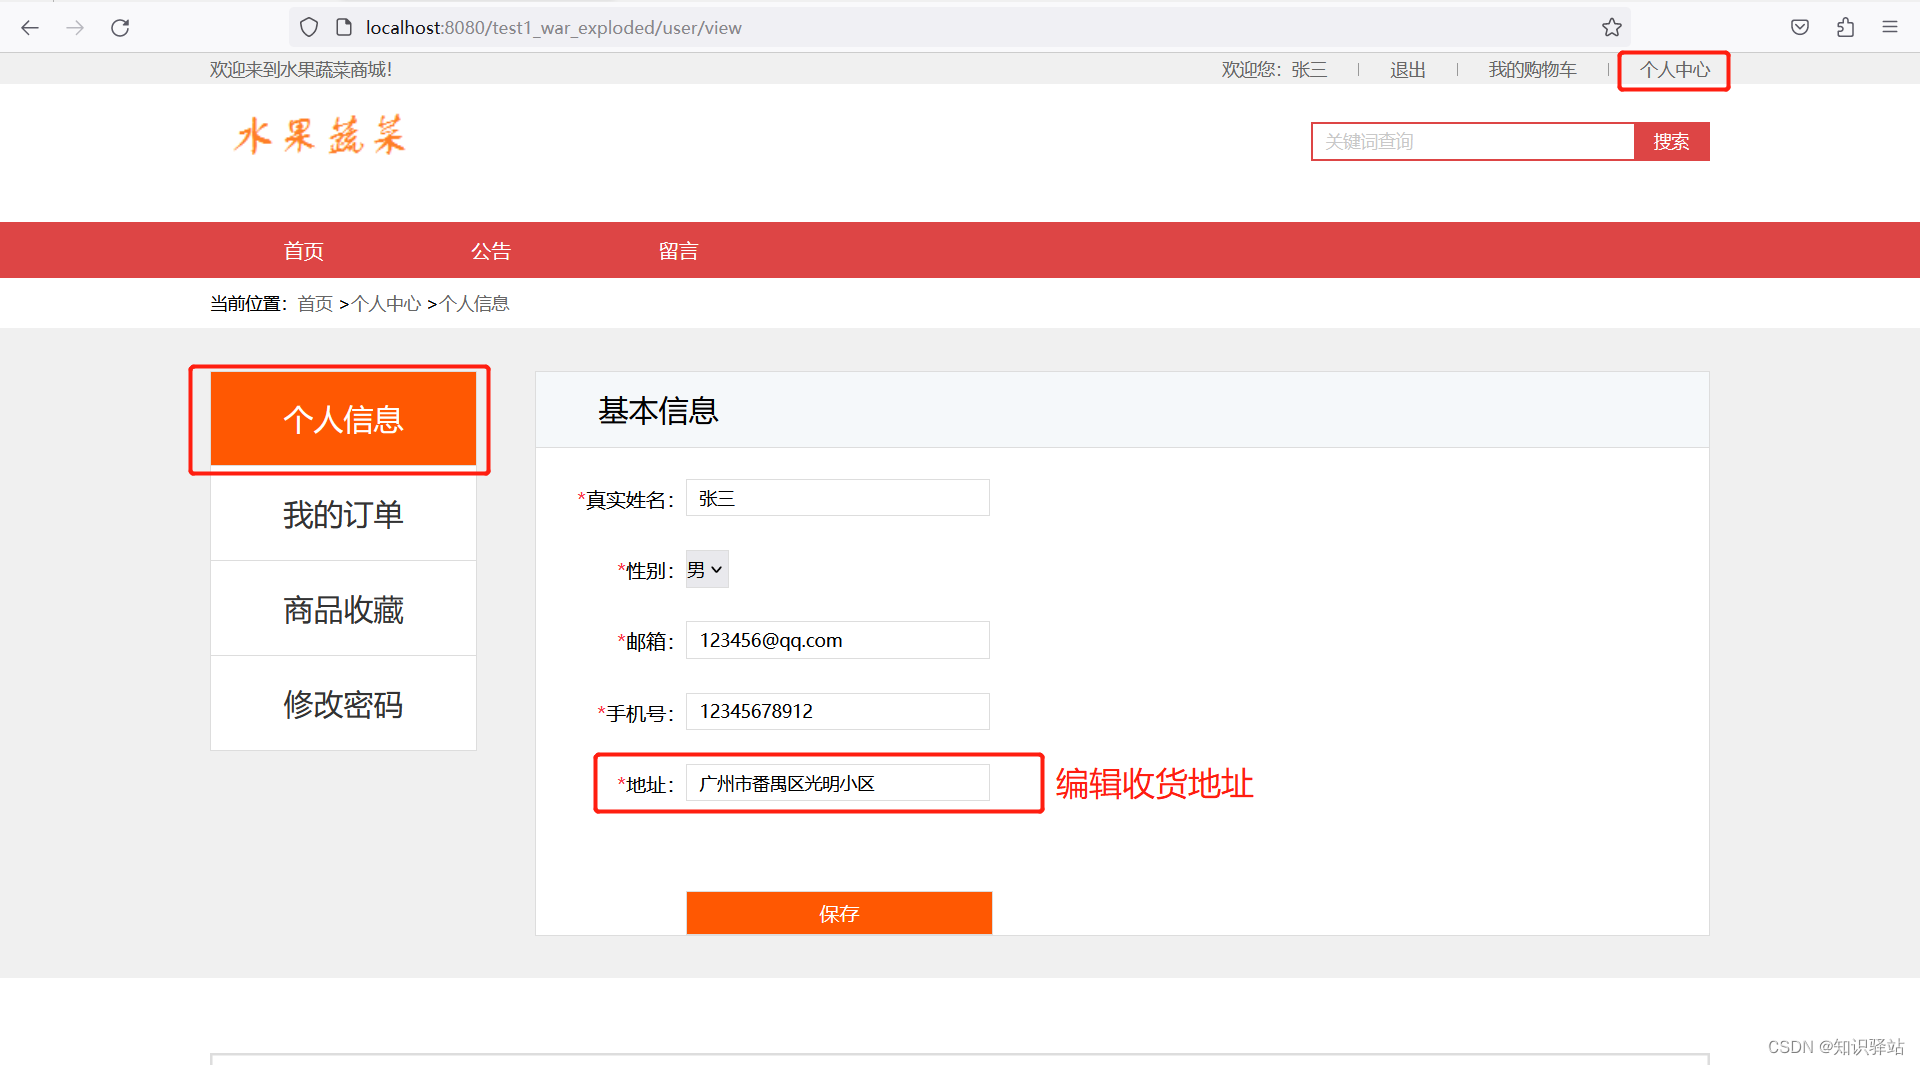1920x1065 pixels.
Task: Open the 留言 navigation menu item
Action: (679, 251)
